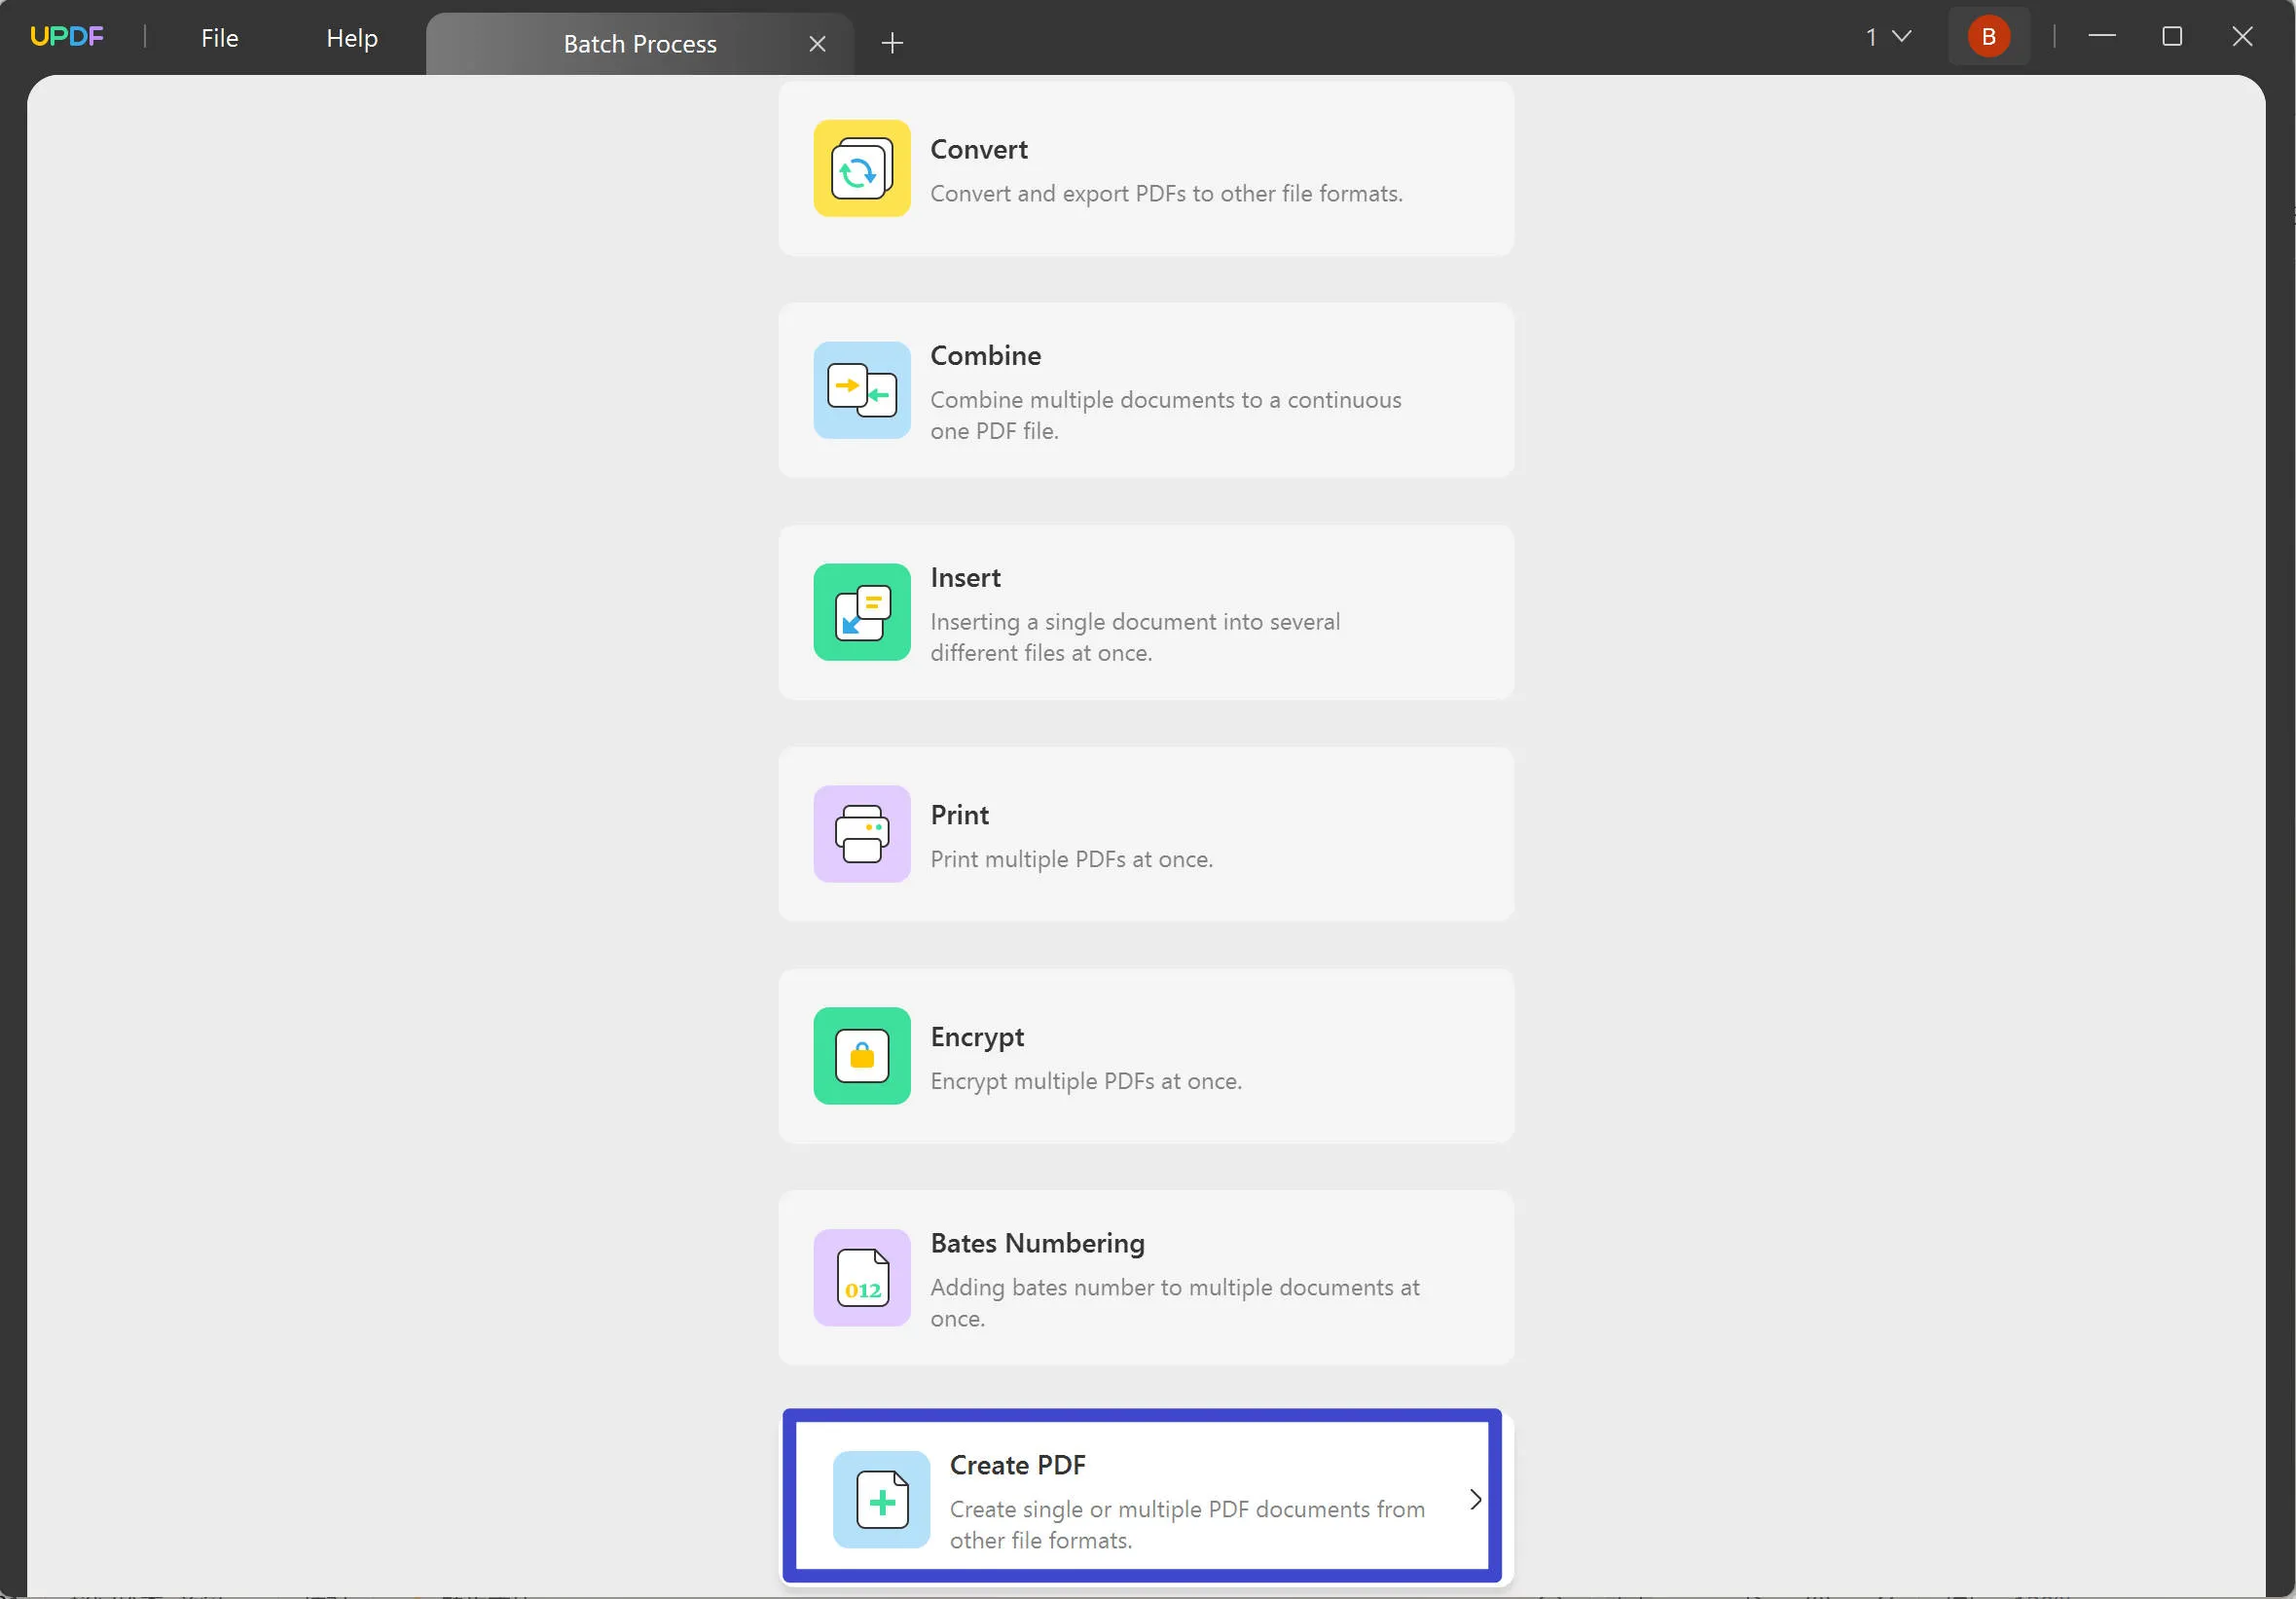Click the Encrypt PDFs icon
This screenshot has height=1599, width=2296.
(x=862, y=1055)
